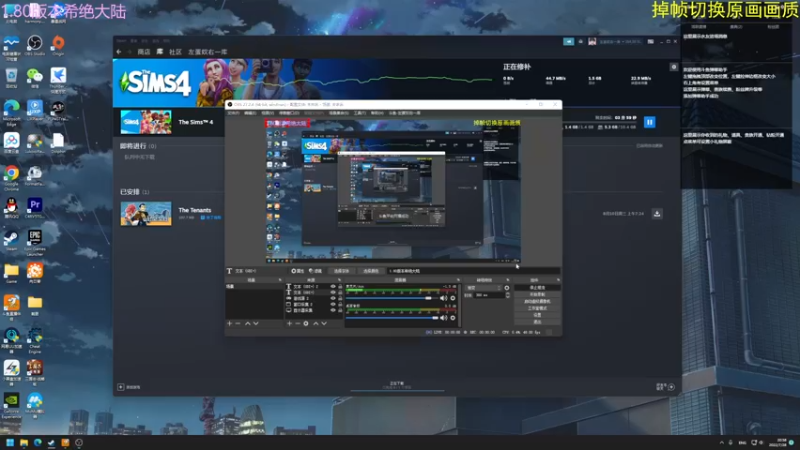This screenshot has height=450, width=800.
Task: Select The Sims 4 download thumbnail
Action: (146, 122)
